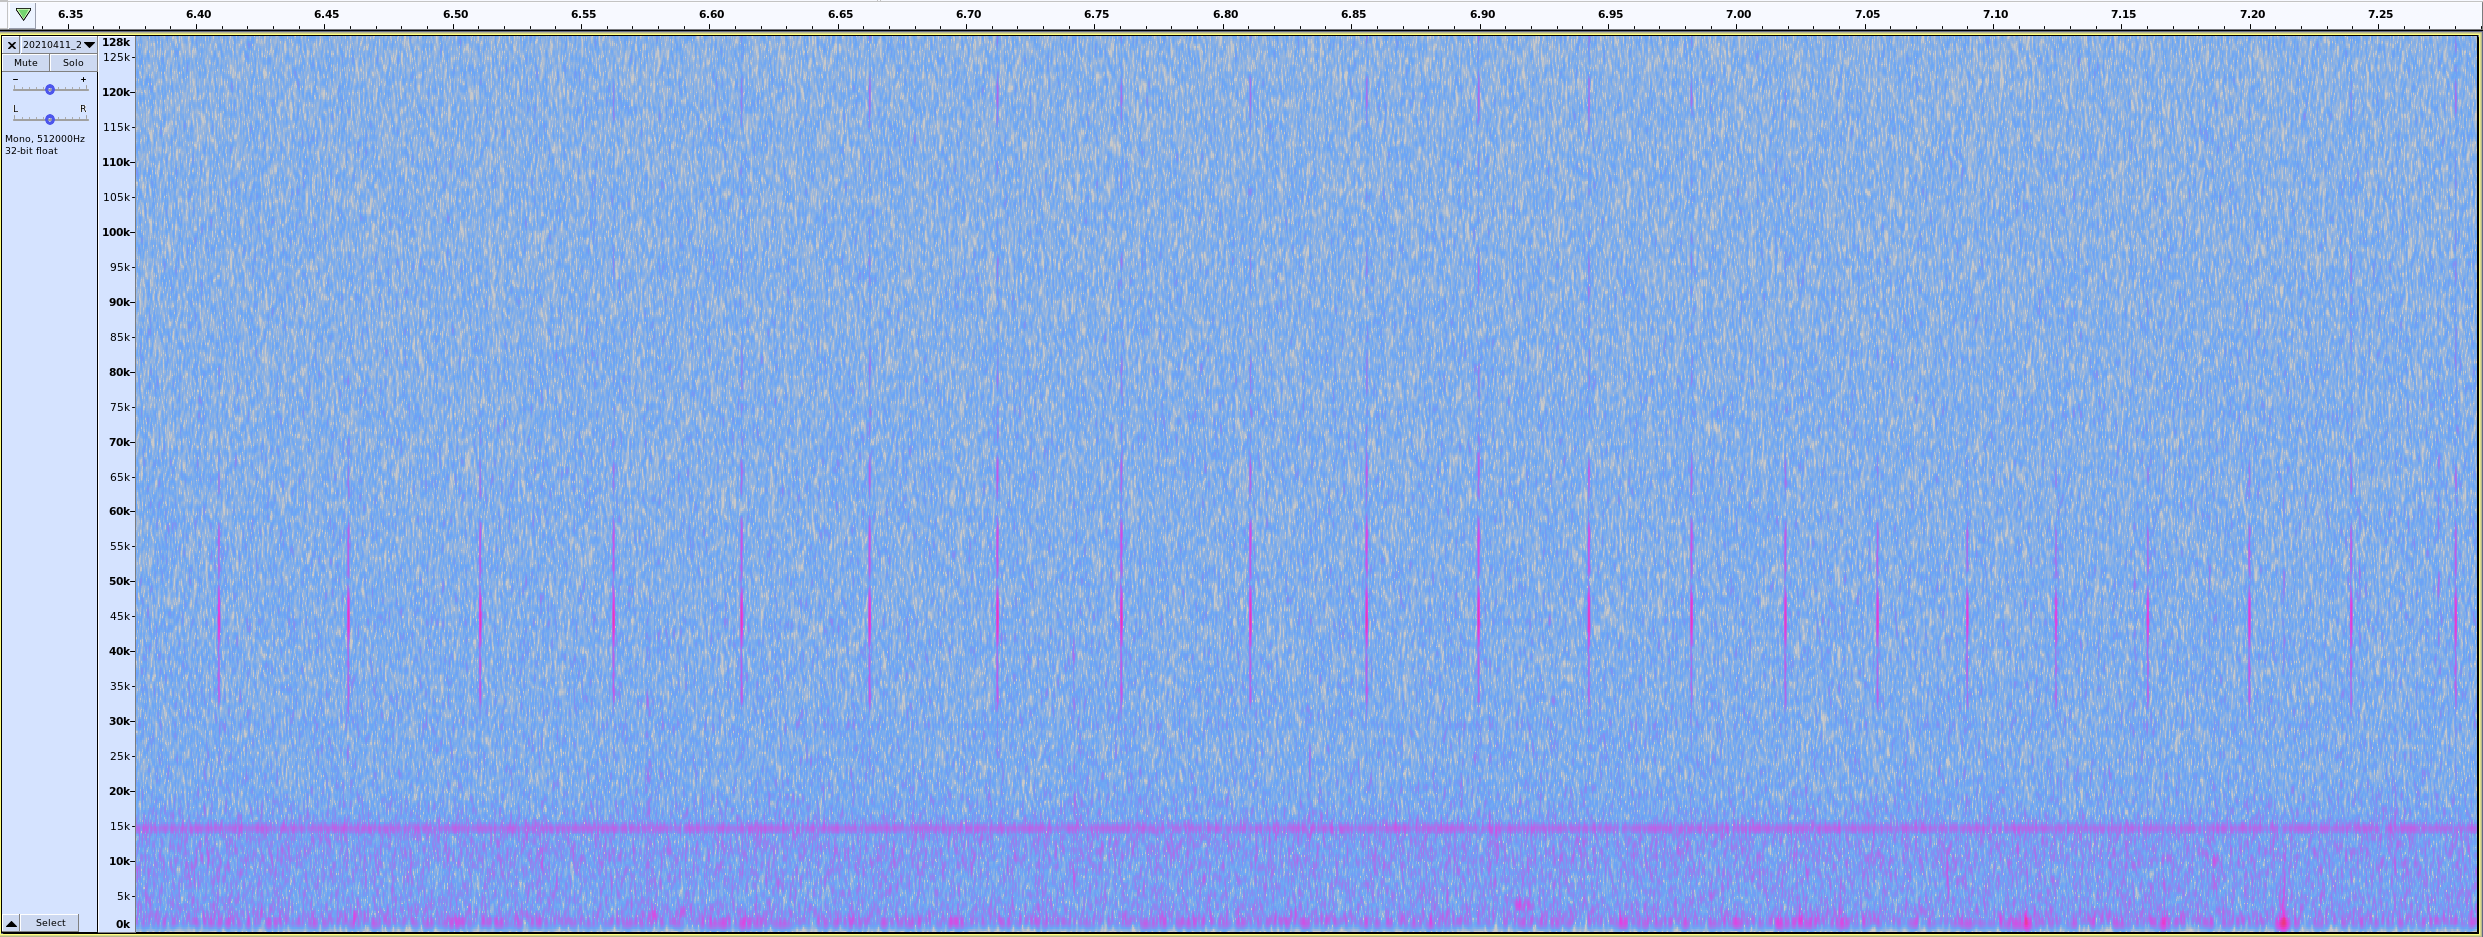Collapse the track with the up-arrow button
Image resolution: width=2483 pixels, height=937 pixels.
(x=11, y=923)
